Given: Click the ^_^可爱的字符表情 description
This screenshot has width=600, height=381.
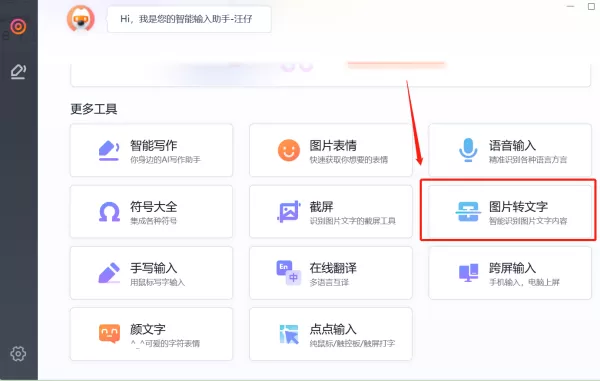Looking at the screenshot, I should pyautogui.click(x=165, y=344).
